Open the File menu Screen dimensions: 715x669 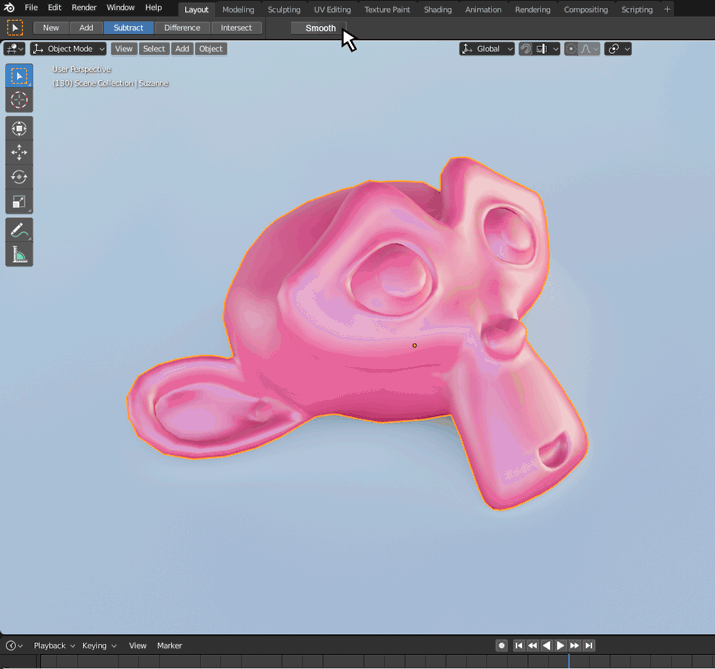click(31, 8)
